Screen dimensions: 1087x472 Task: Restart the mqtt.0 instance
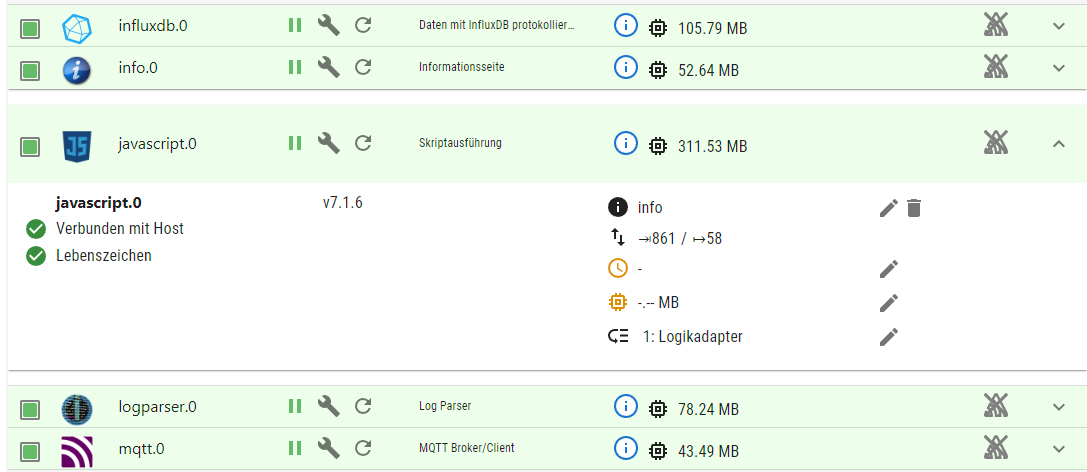[363, 447]
